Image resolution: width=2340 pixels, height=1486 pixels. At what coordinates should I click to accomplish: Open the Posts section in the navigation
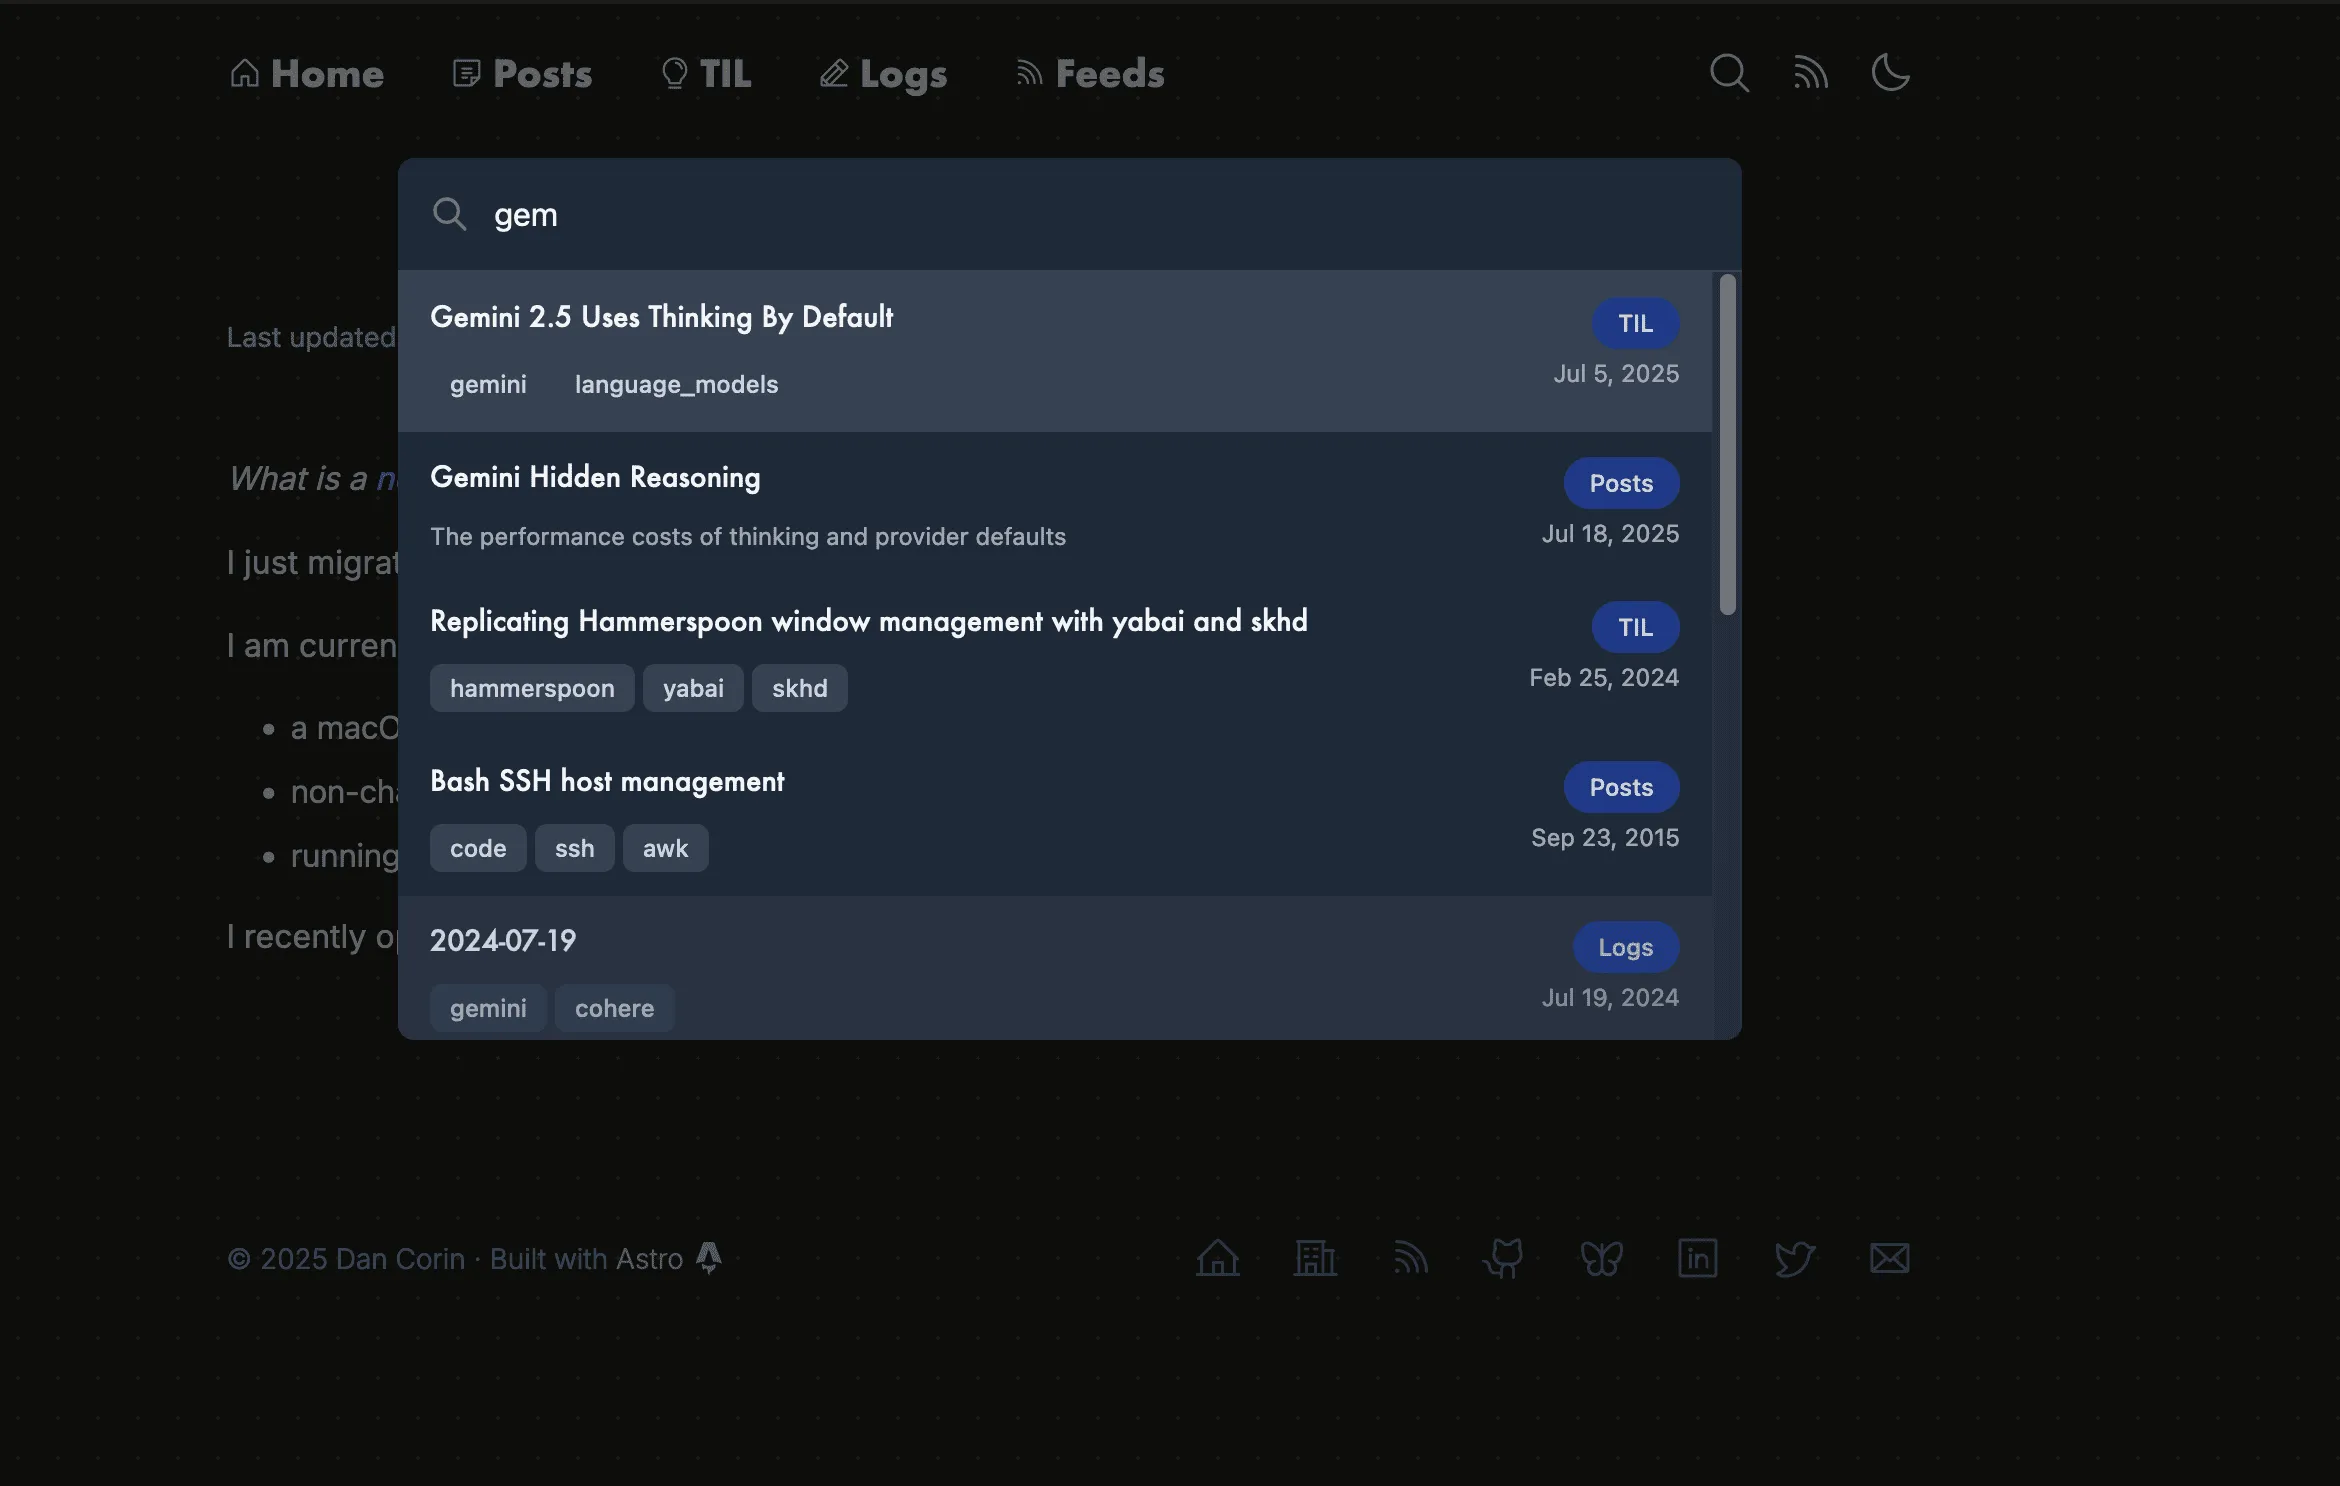[x=521, y=74]
